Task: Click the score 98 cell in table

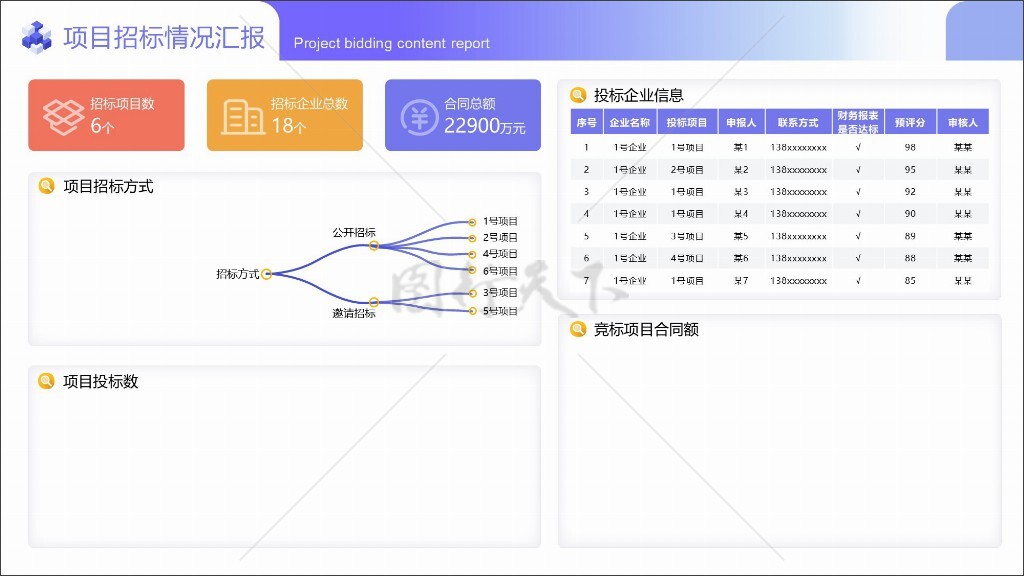Action: point(909,147)
